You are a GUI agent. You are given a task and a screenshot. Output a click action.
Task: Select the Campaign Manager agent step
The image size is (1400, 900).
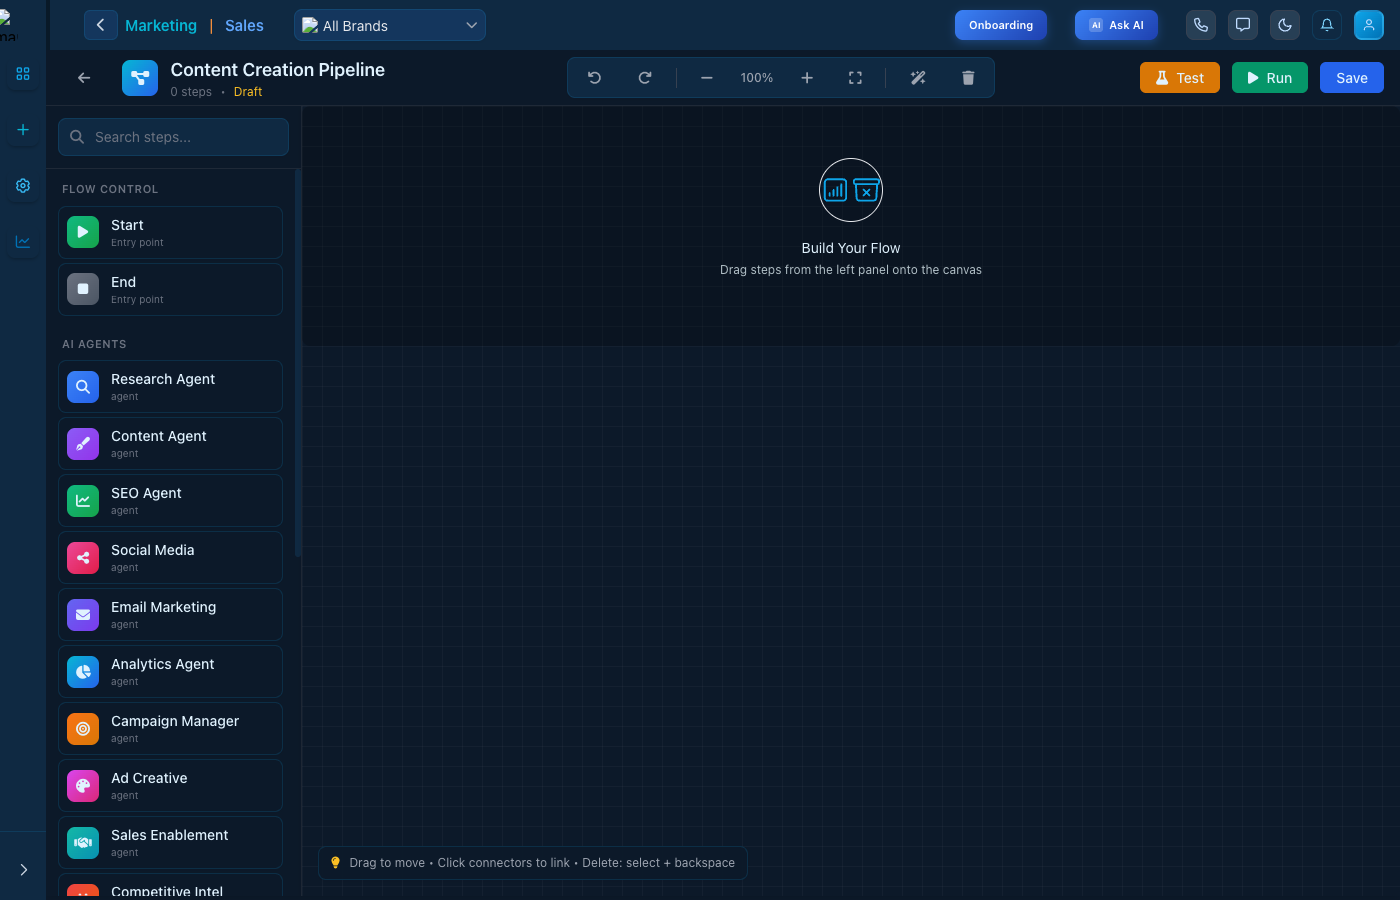tap(170, 728)
